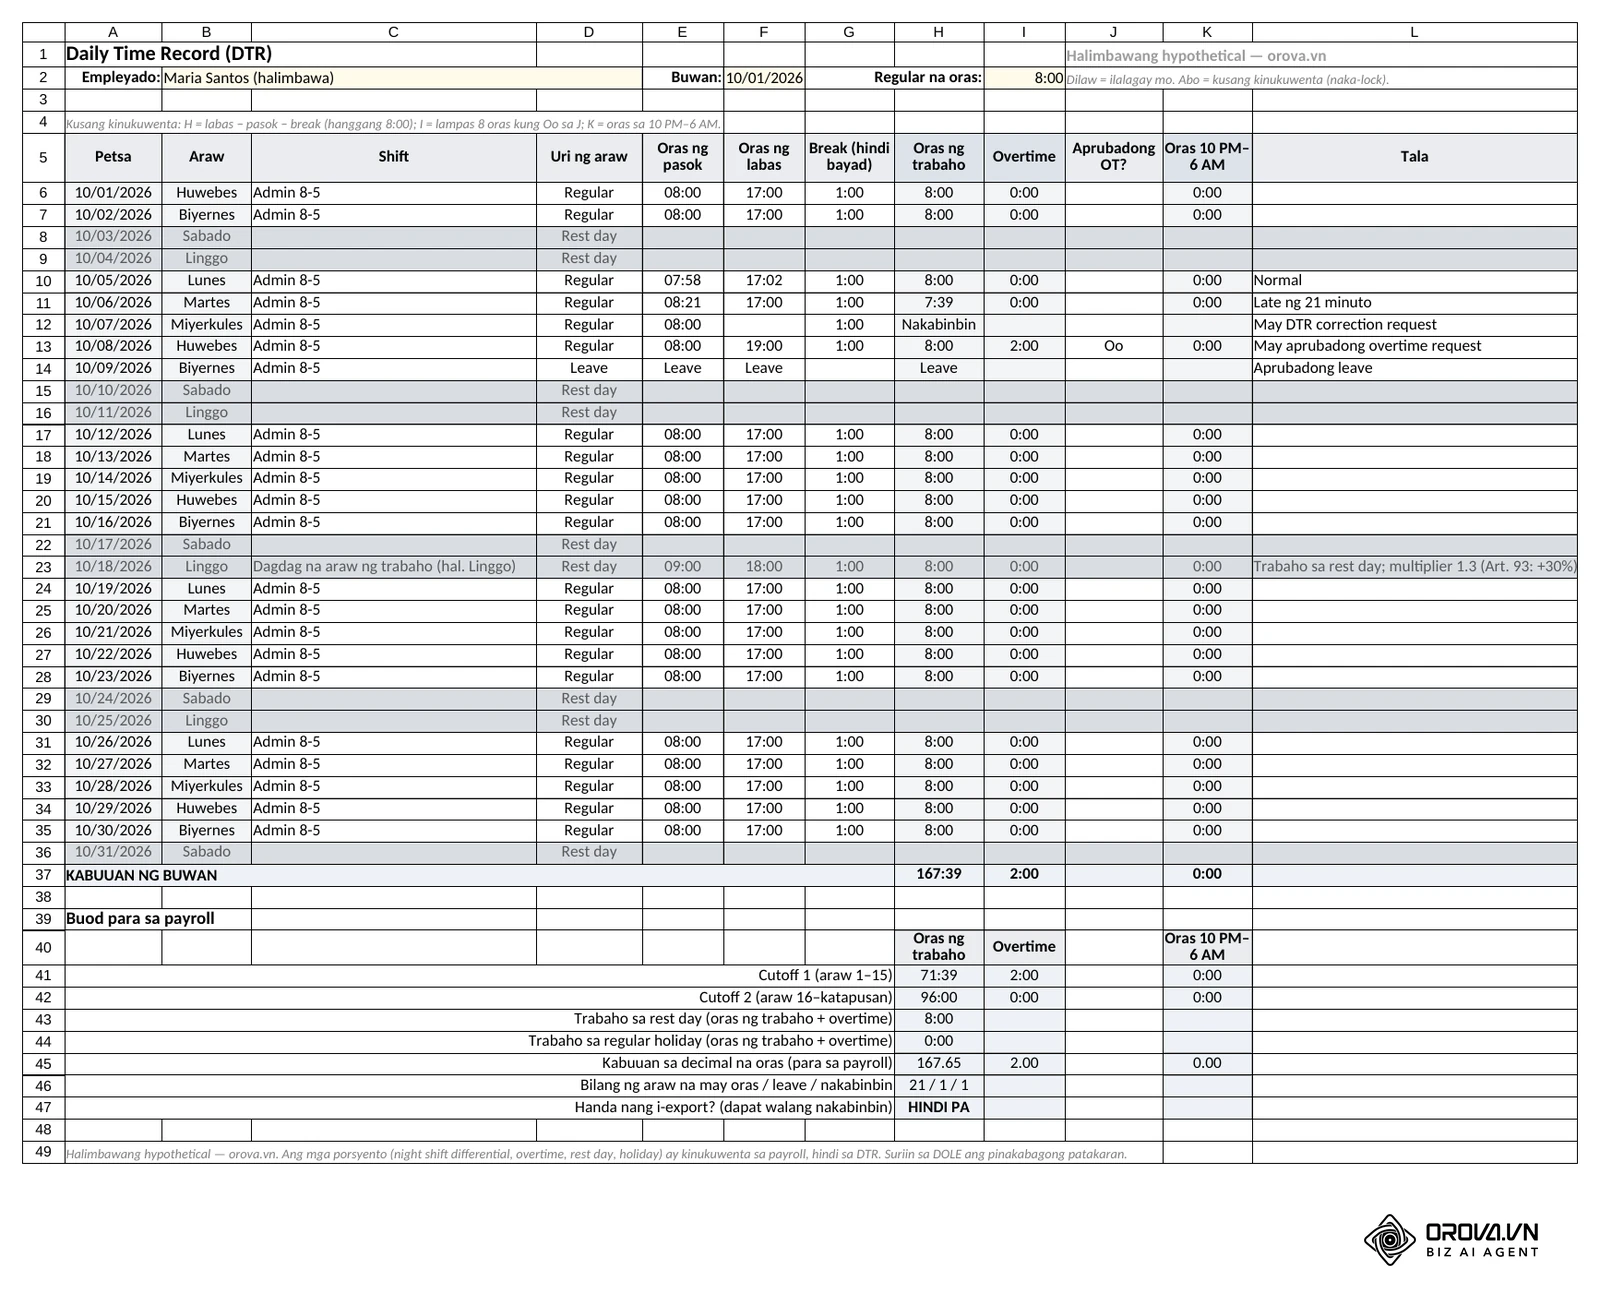
Task: Select the employee name cell Maria Santos (halimbawa)
Action: pos(401,77)
